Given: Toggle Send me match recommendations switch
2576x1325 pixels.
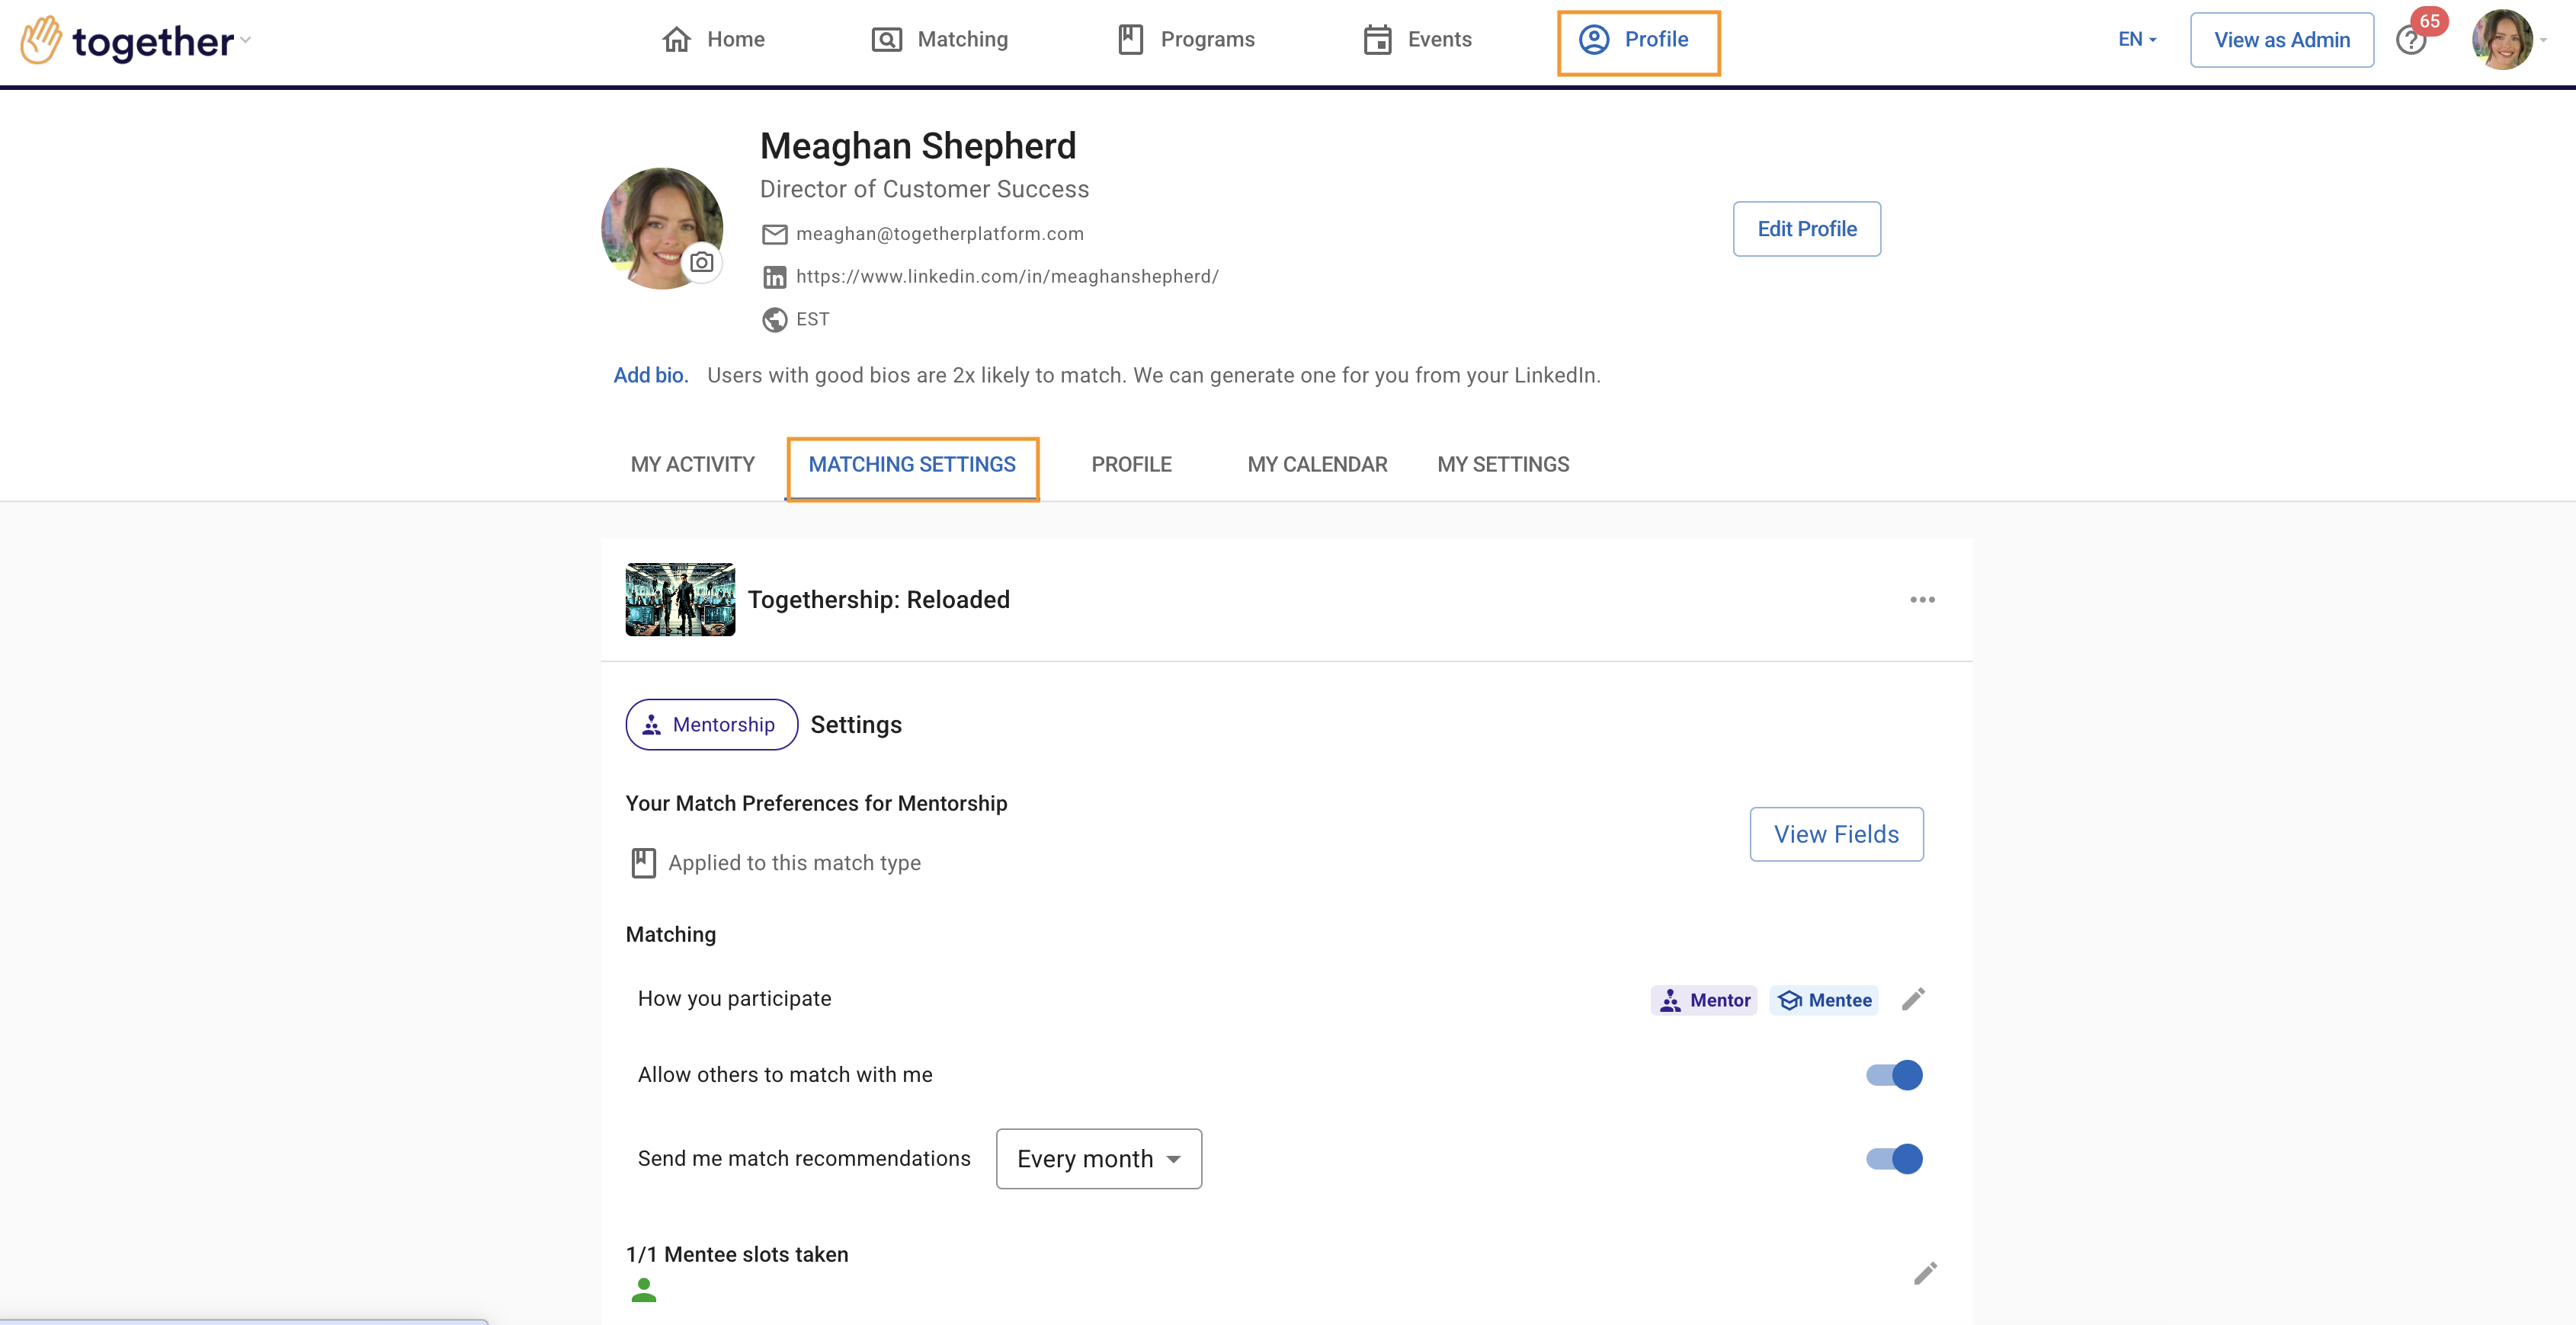Looking at the screenshot, I should 1893,1159.
